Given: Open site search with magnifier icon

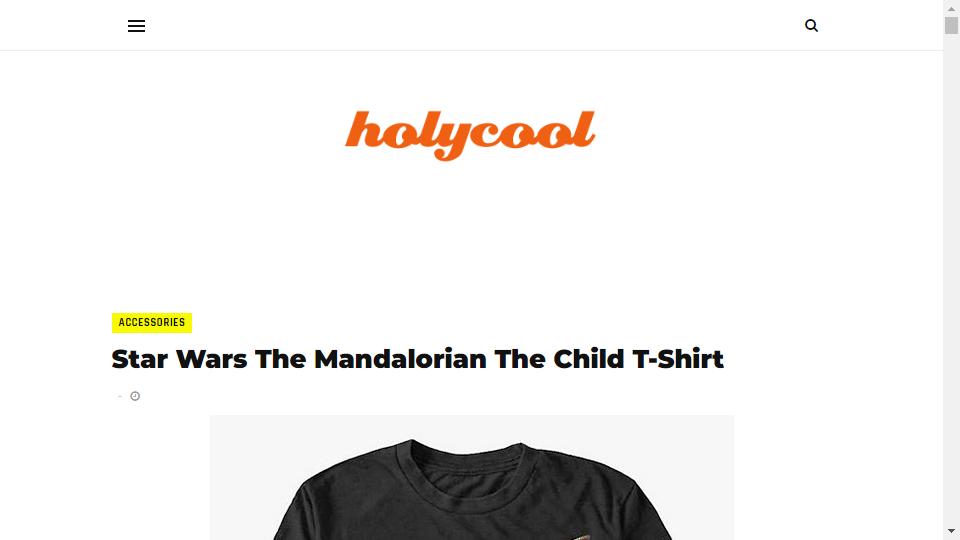Looking at the screenshot, I should [x=811, y=25].
